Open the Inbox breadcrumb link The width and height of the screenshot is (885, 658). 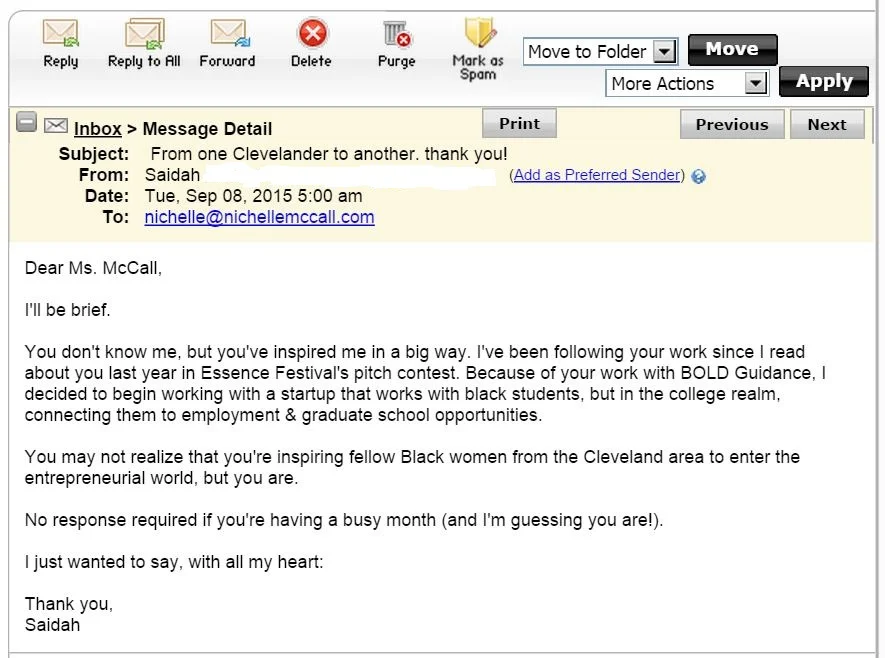(x=97, y=129)
